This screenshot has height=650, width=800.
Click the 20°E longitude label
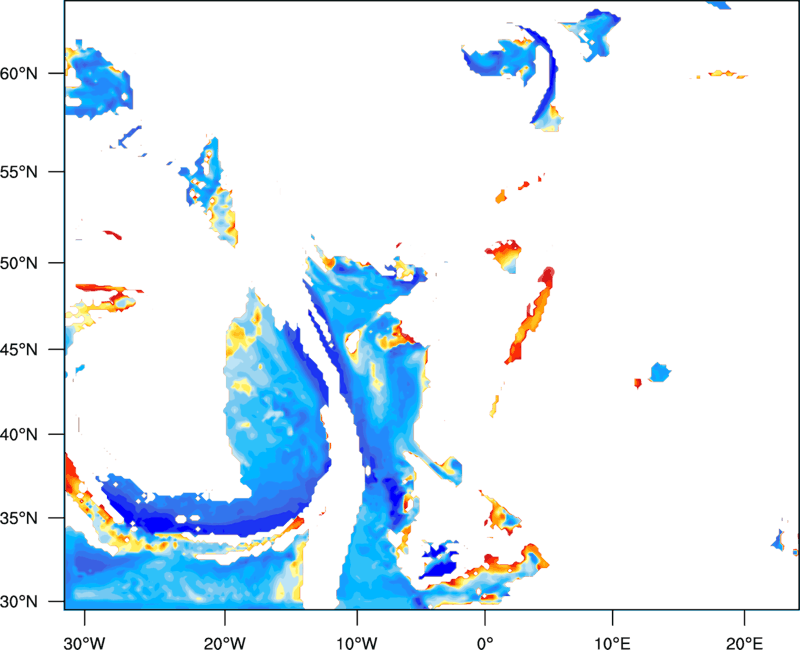[744, 643]
